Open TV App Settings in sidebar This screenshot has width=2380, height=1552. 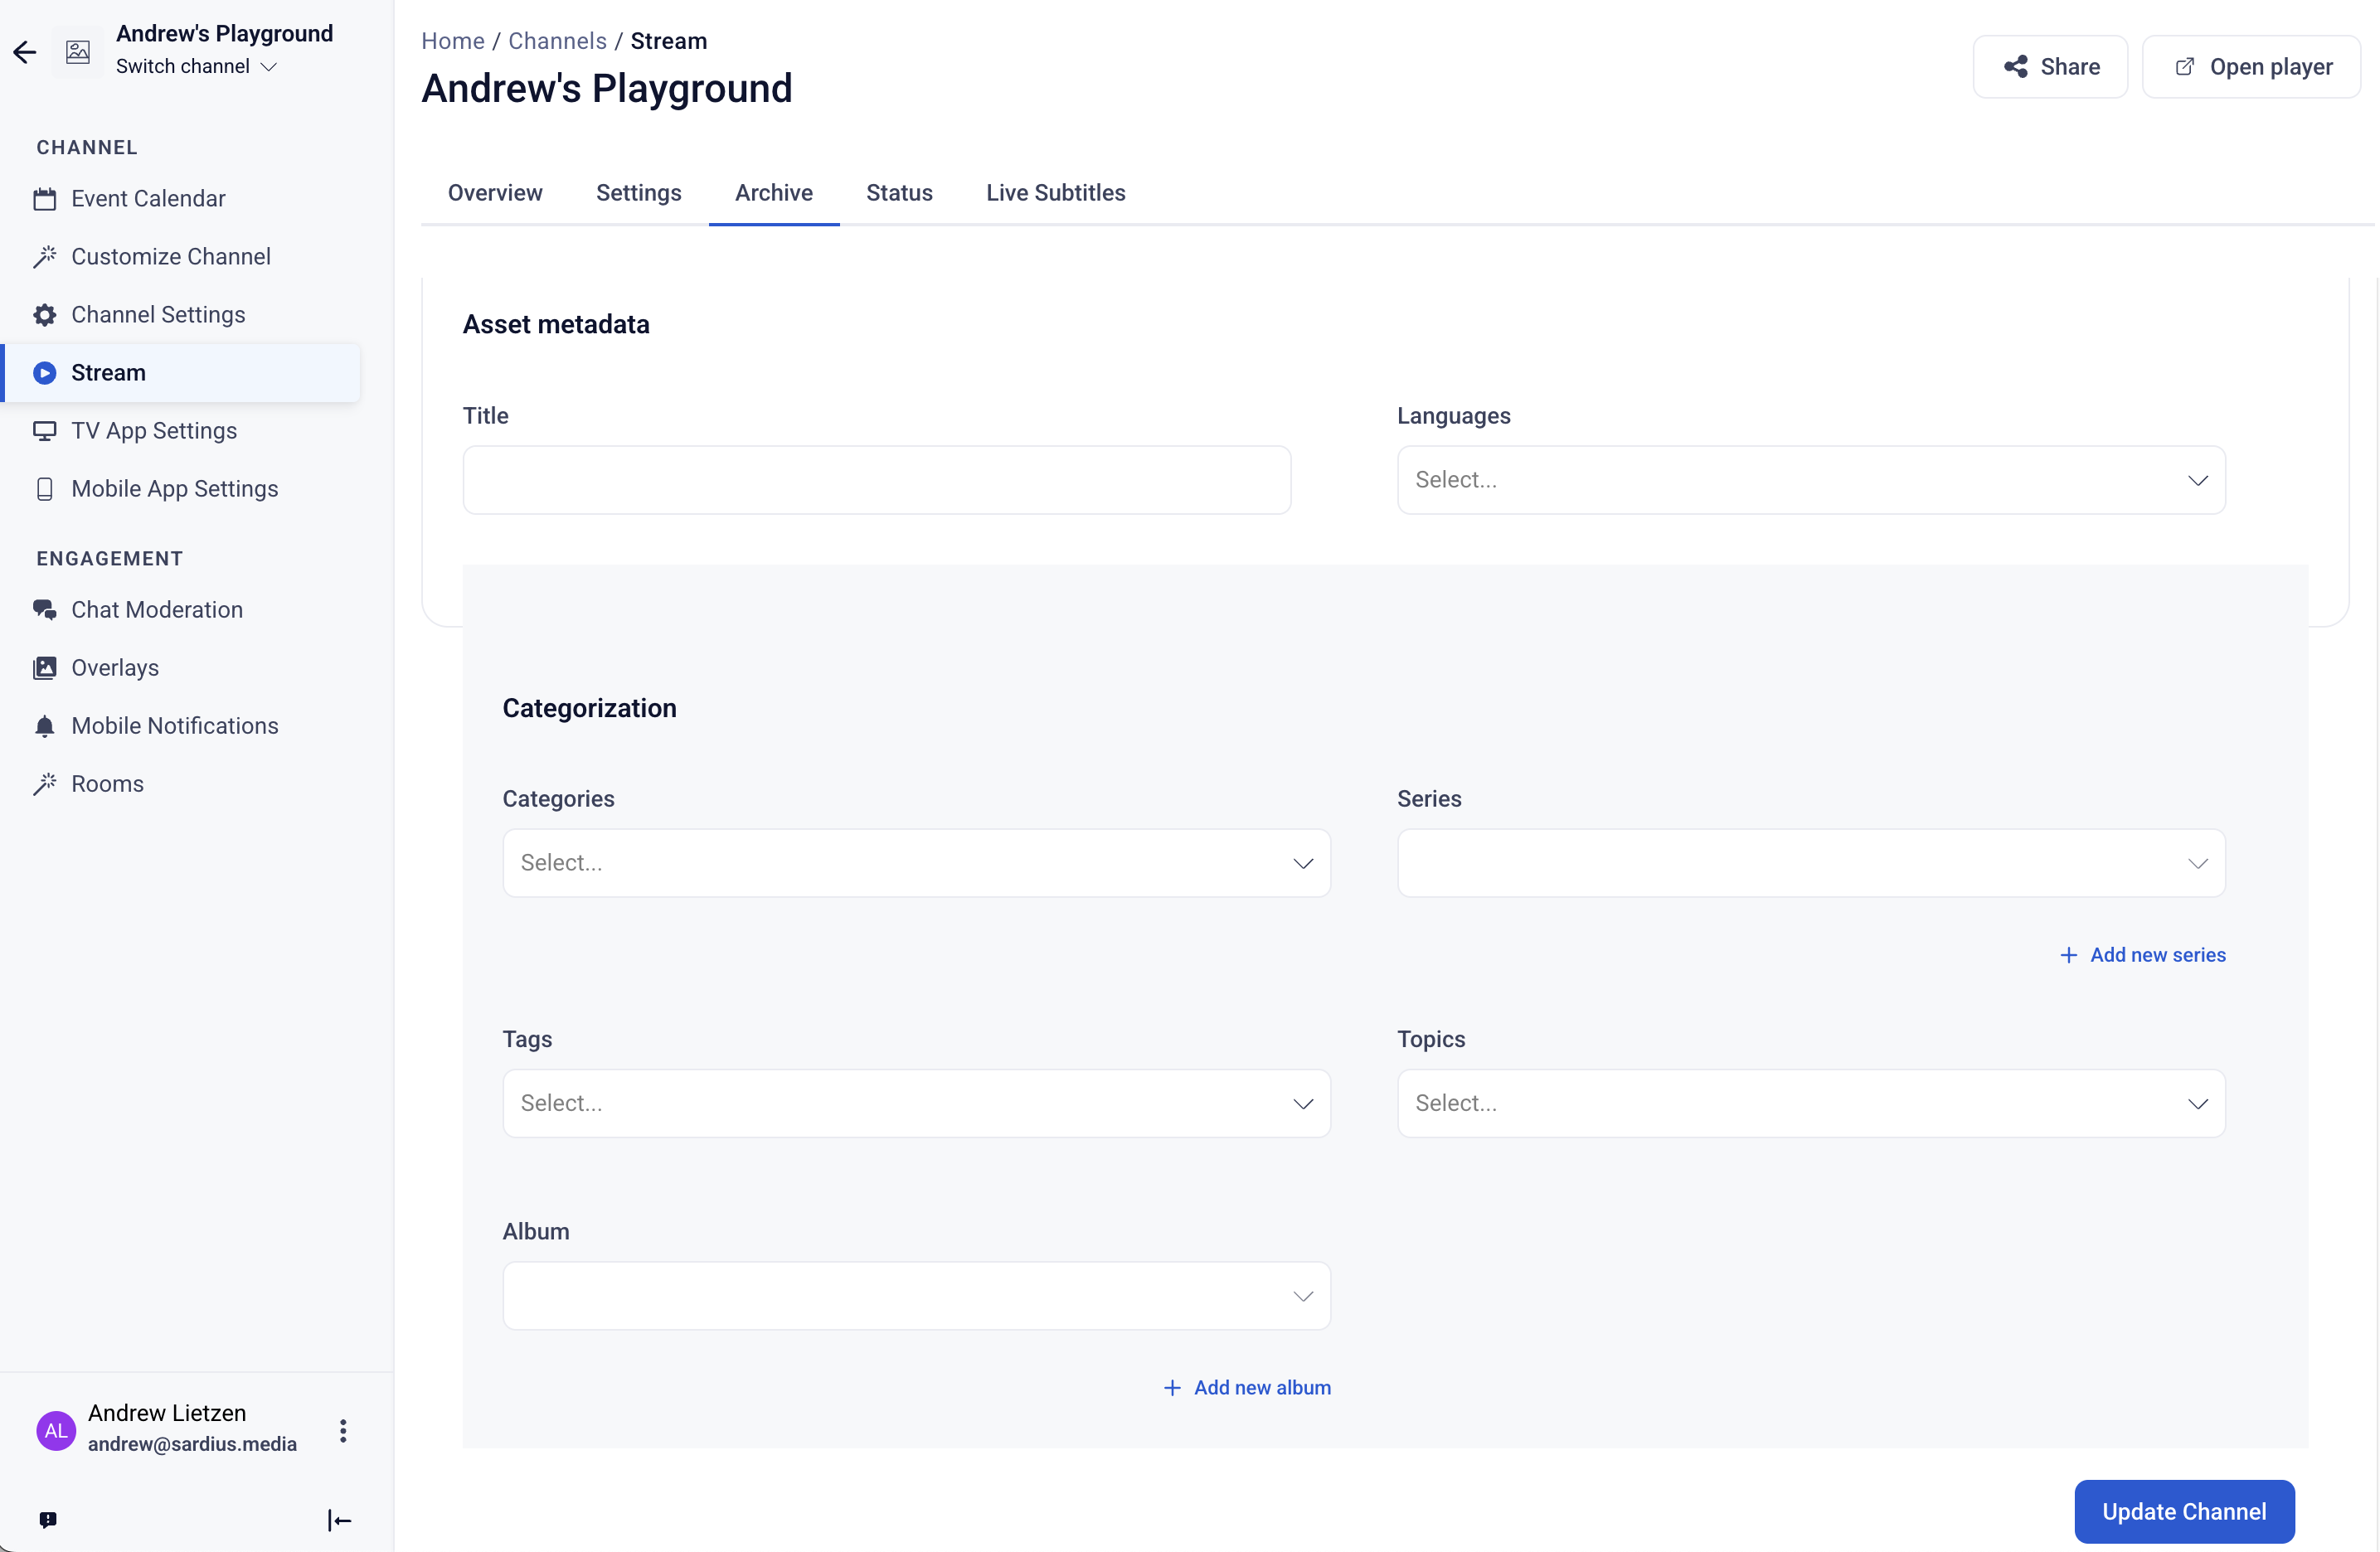click(x=182, y=431)
